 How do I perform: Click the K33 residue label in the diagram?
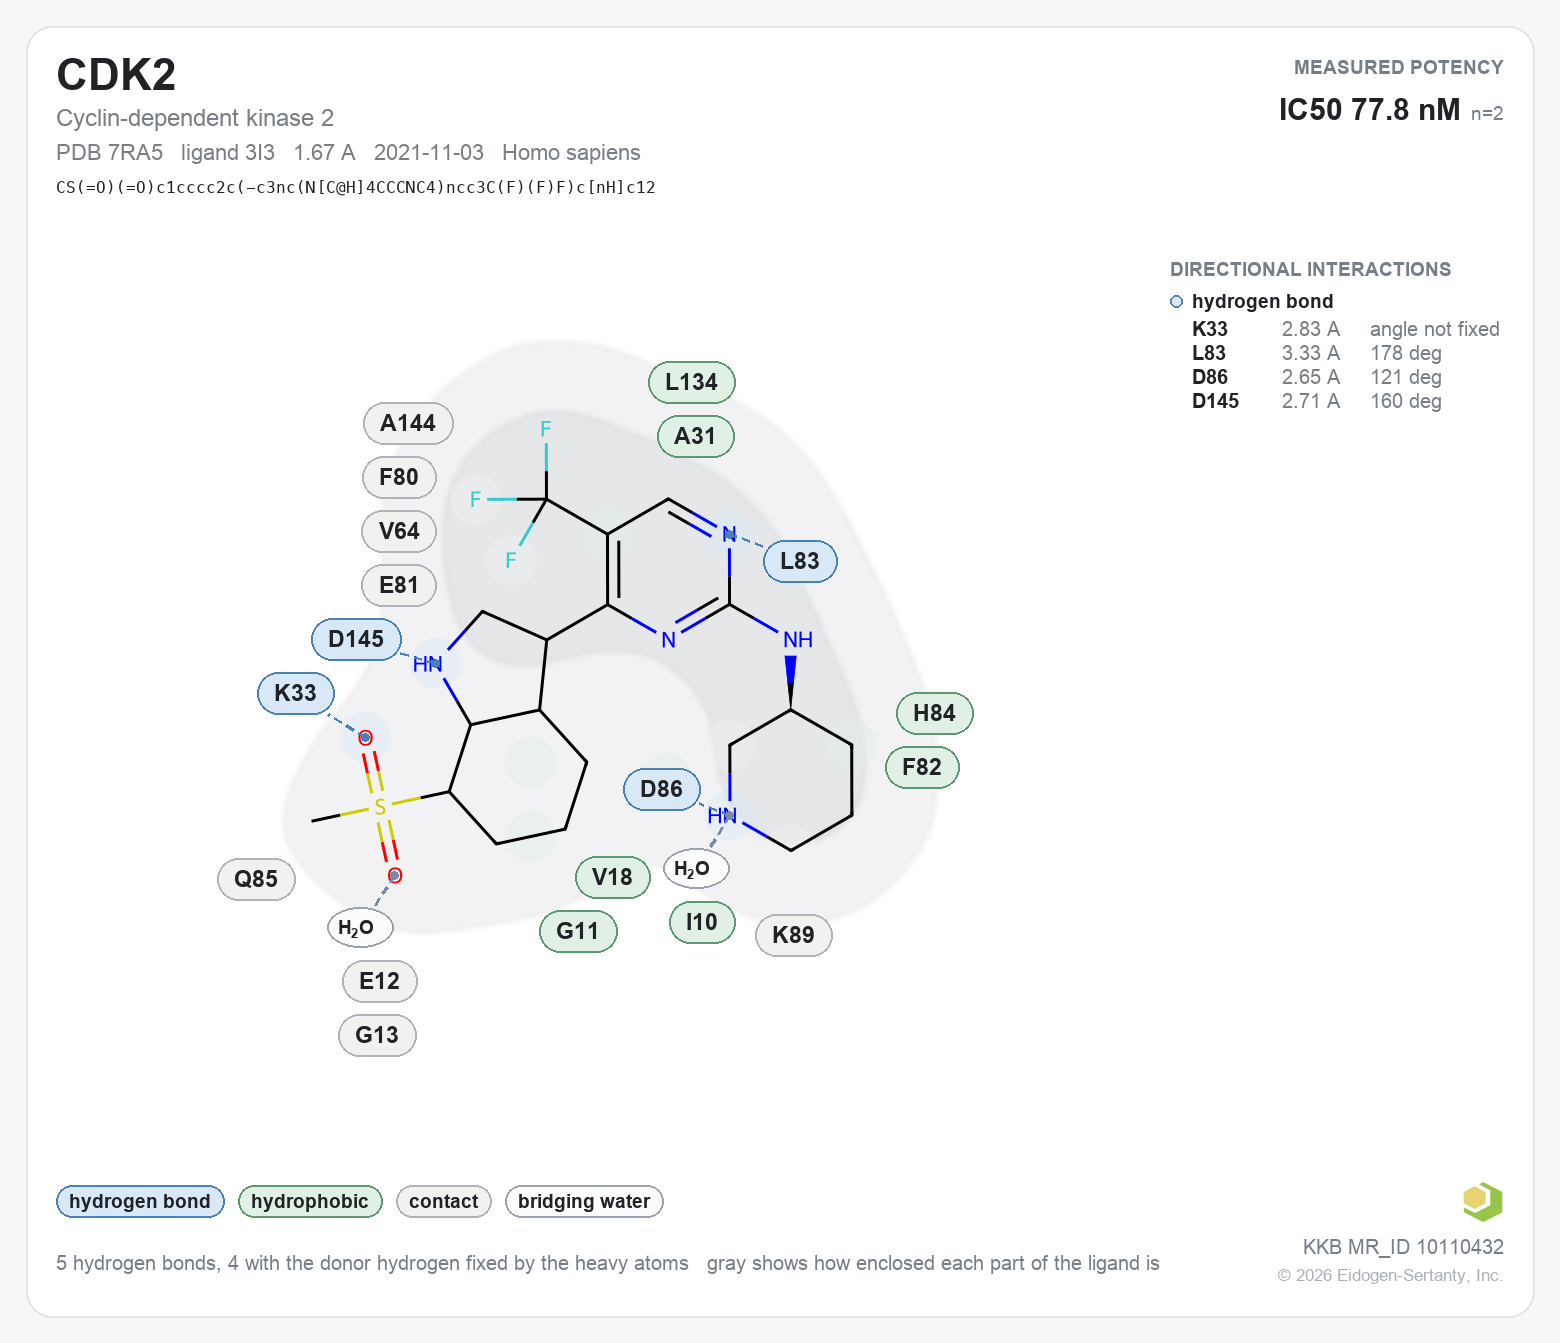click(296, 693)
